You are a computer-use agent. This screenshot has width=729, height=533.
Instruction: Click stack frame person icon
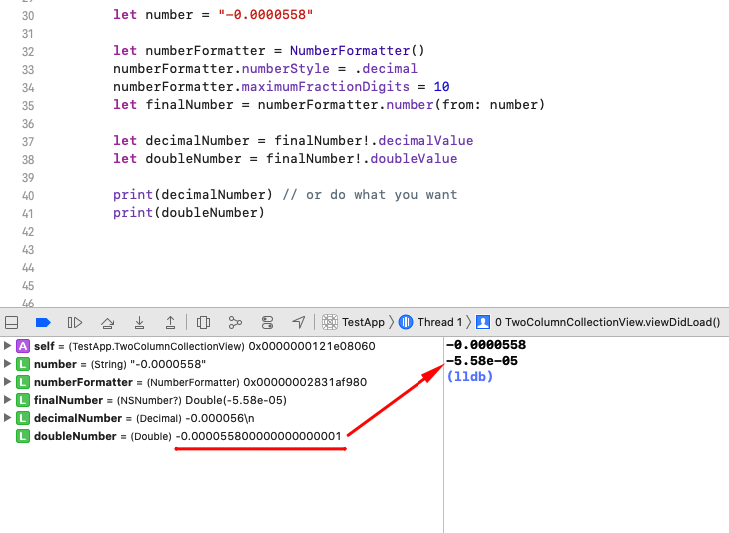(483, 322)
